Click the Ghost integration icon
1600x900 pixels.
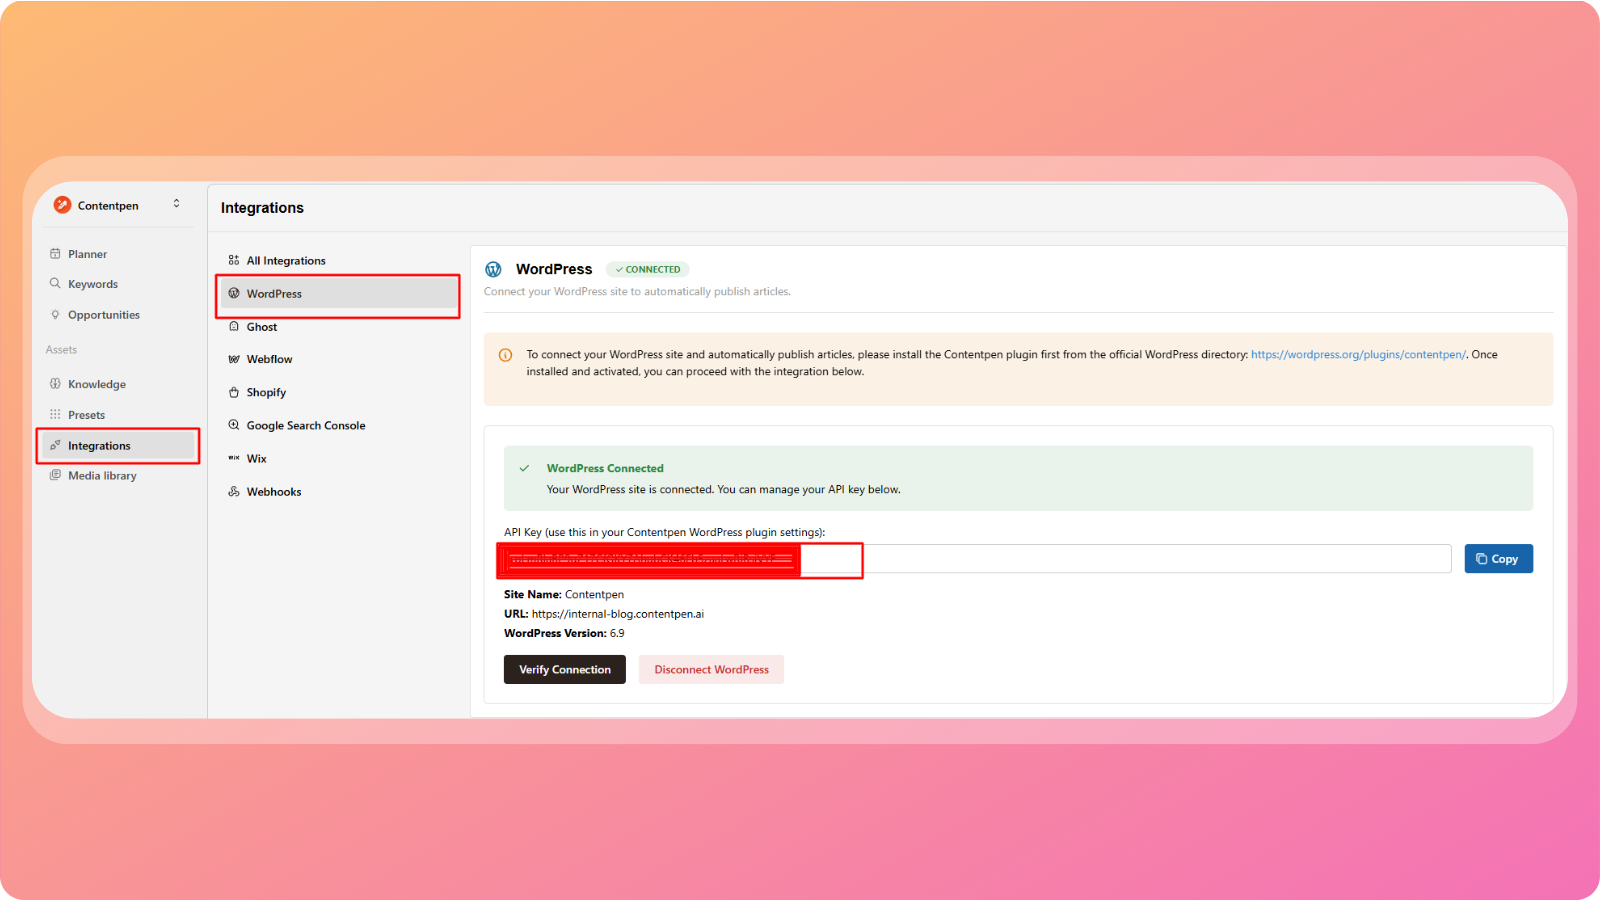(234, 327)
